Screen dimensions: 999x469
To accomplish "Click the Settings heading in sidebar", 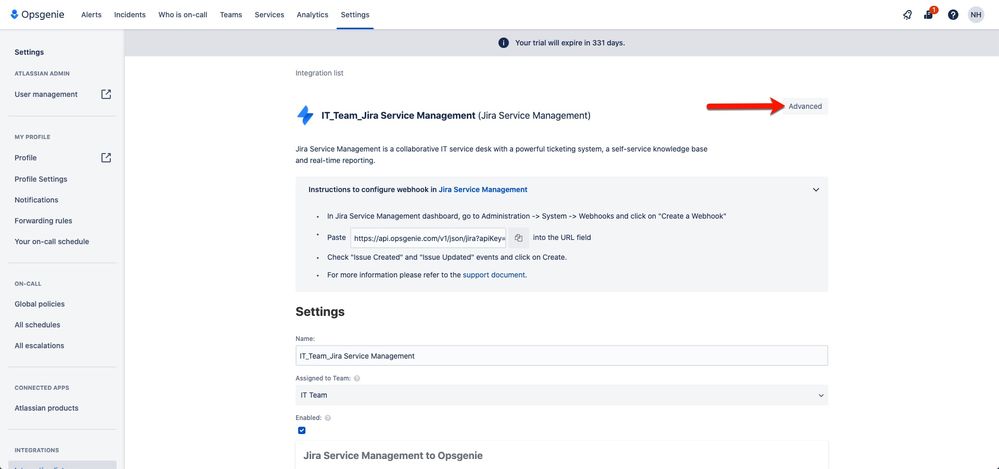I will 29,52.
